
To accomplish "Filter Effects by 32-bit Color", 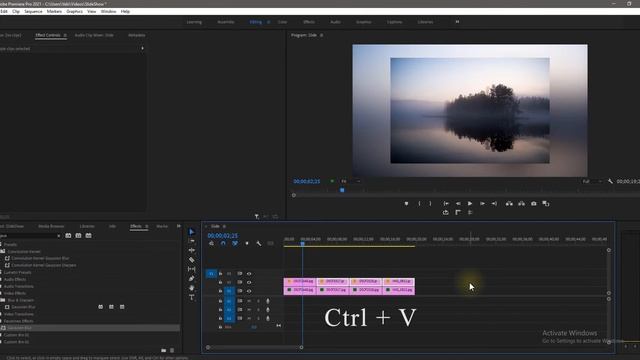I will (78, 236).
